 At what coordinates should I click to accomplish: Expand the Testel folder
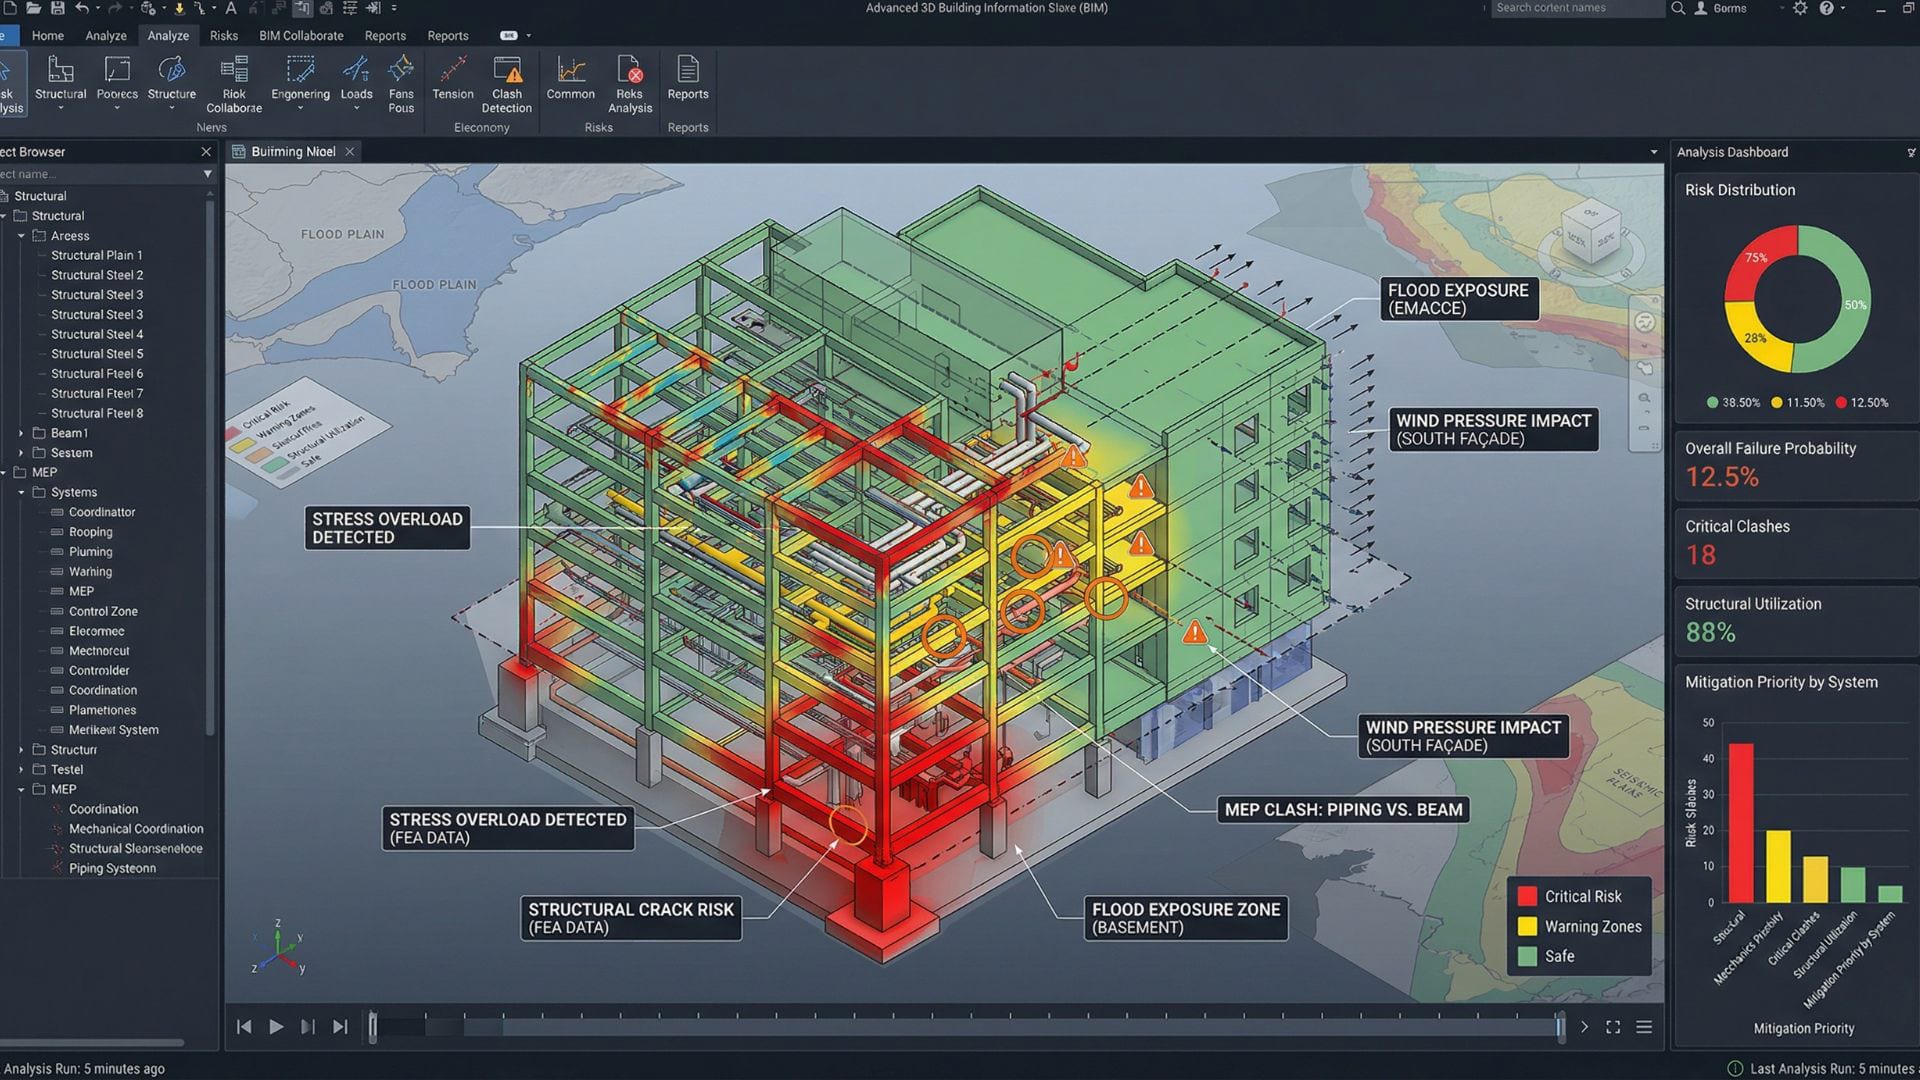(x=21, y=769)
